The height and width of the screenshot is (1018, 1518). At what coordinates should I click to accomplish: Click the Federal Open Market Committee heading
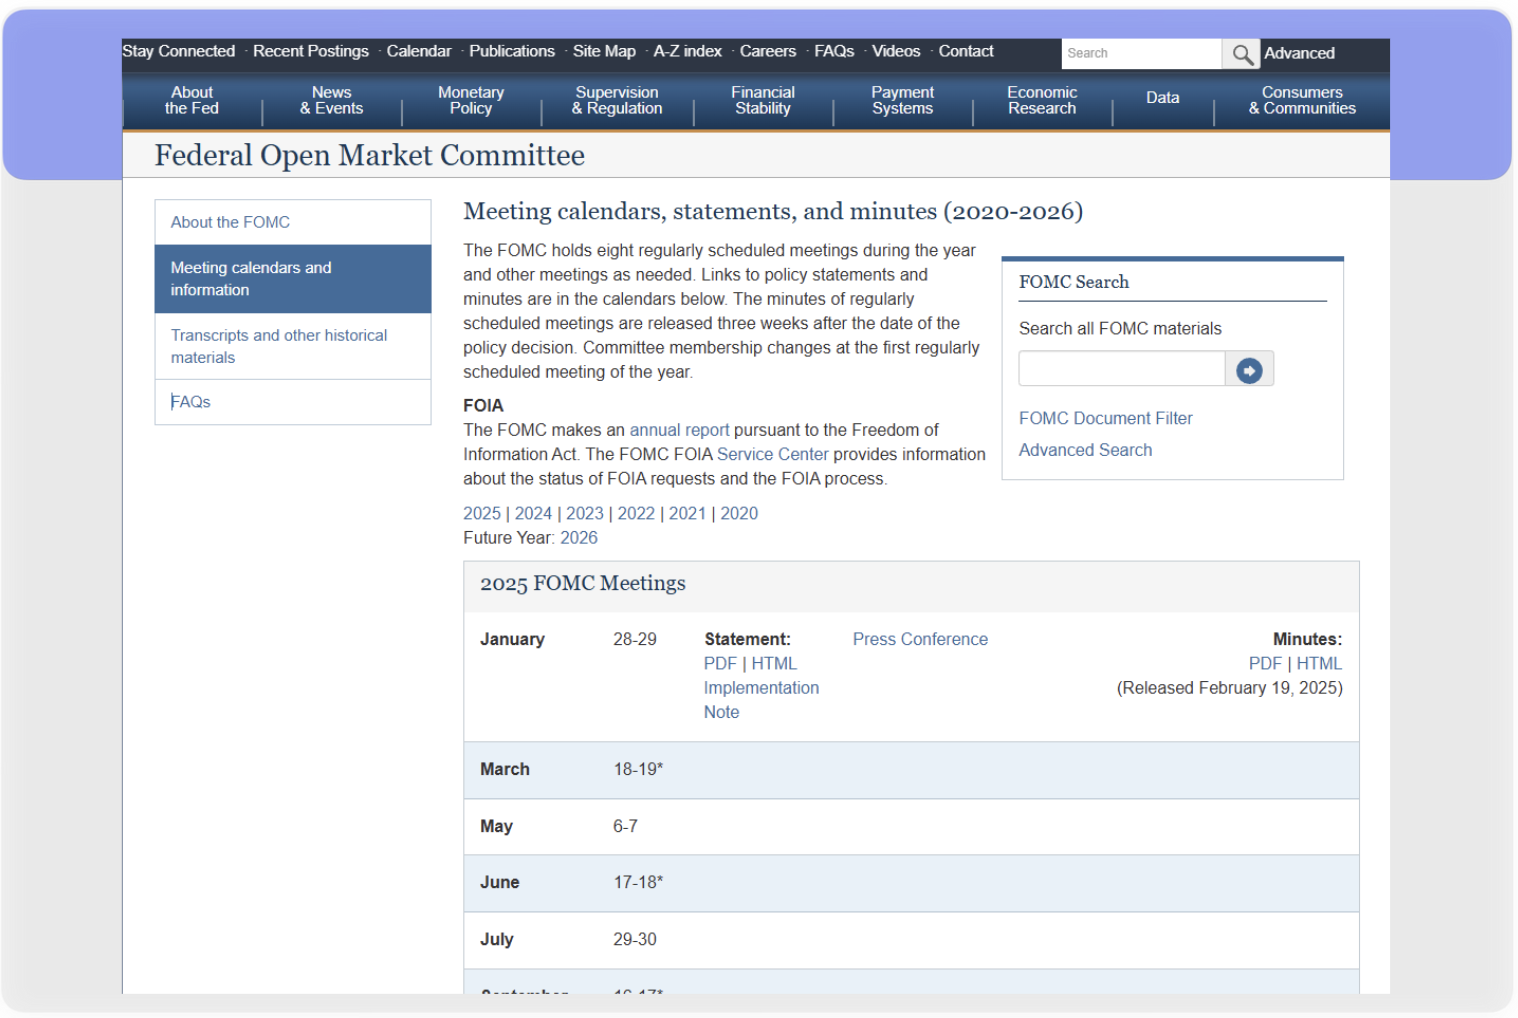(369, 155)
